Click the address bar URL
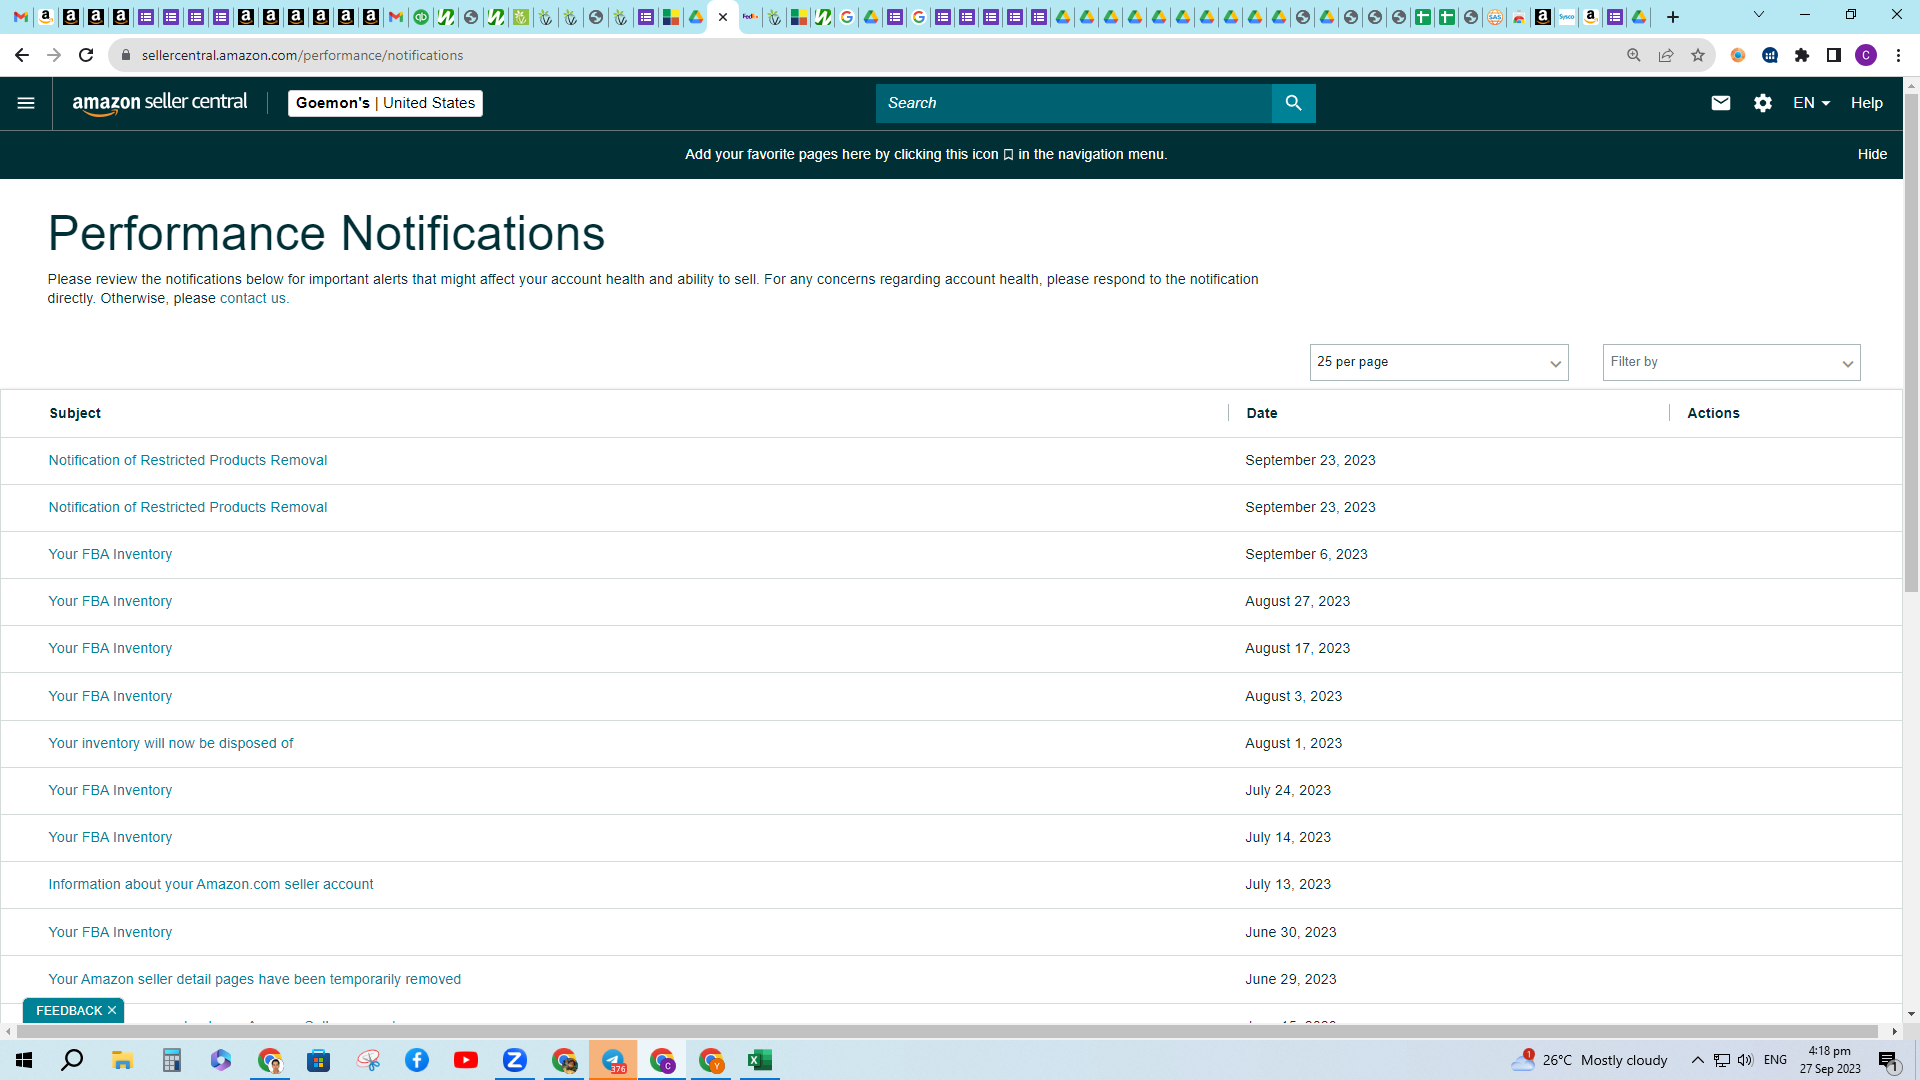Viewport: 1920px width, 1080px height. 302,55
